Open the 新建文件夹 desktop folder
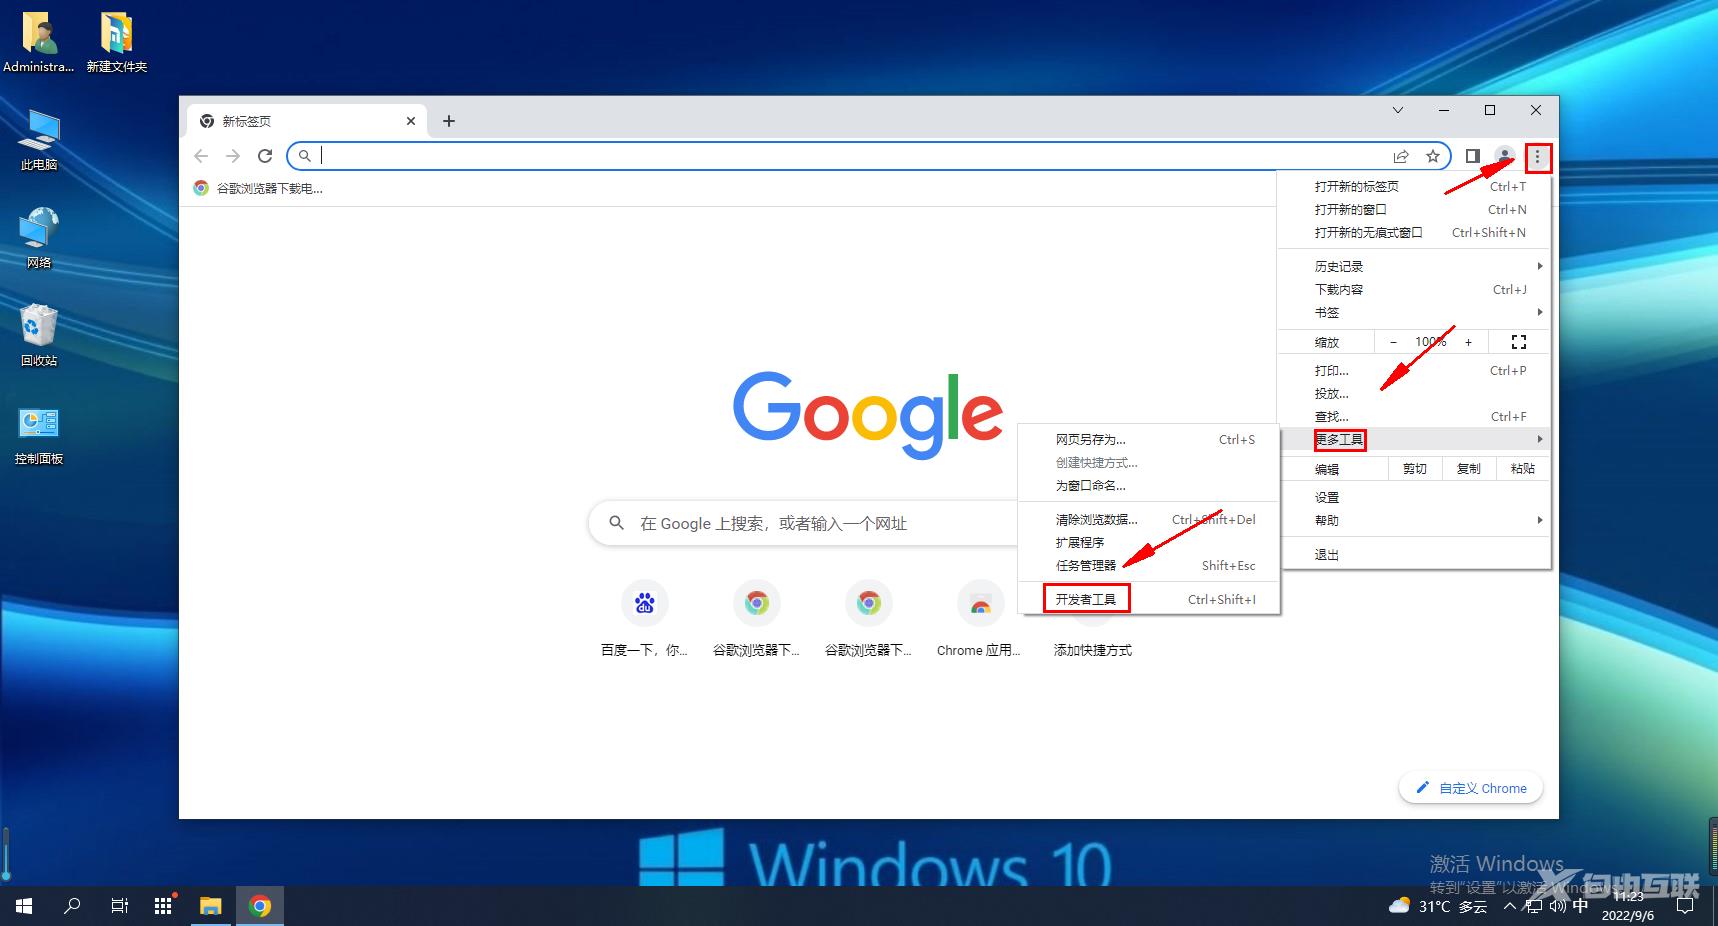This screenshot has width=1718, height=926. [116, 43]
